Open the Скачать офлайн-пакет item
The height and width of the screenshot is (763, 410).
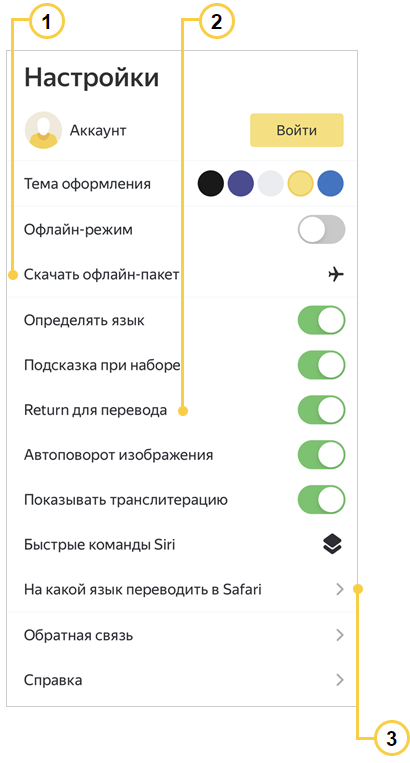181,275
